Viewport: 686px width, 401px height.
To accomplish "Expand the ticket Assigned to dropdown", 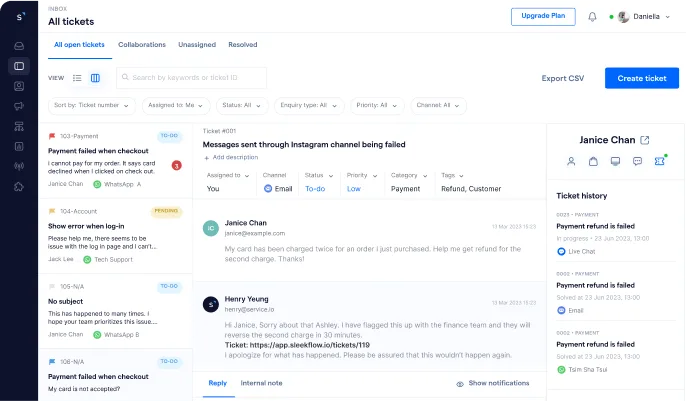I will (228, 175).
